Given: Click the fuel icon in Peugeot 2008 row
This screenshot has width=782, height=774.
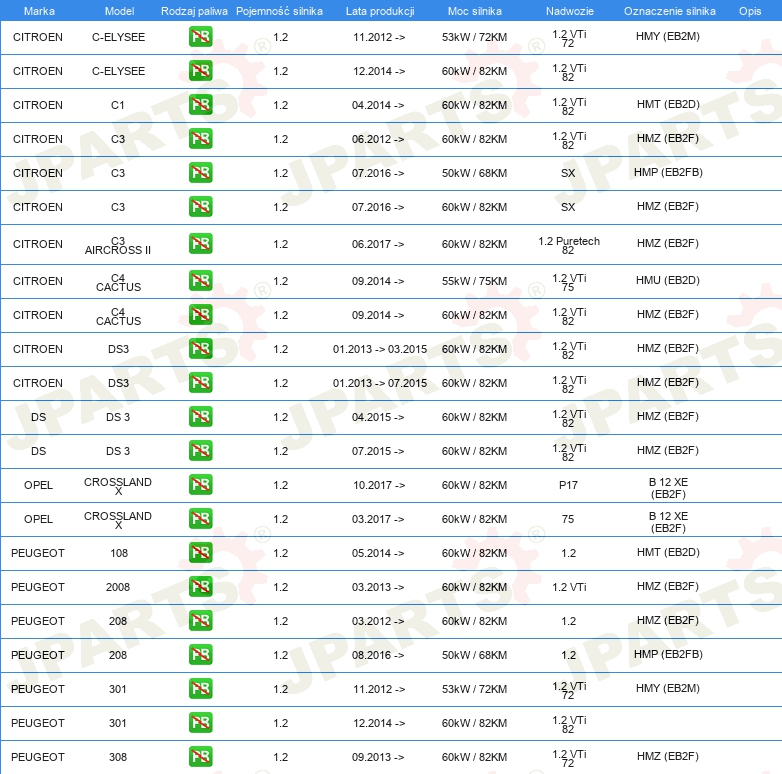Looking at the screenshot, I should pyautogui.click(x=200, y=586).
